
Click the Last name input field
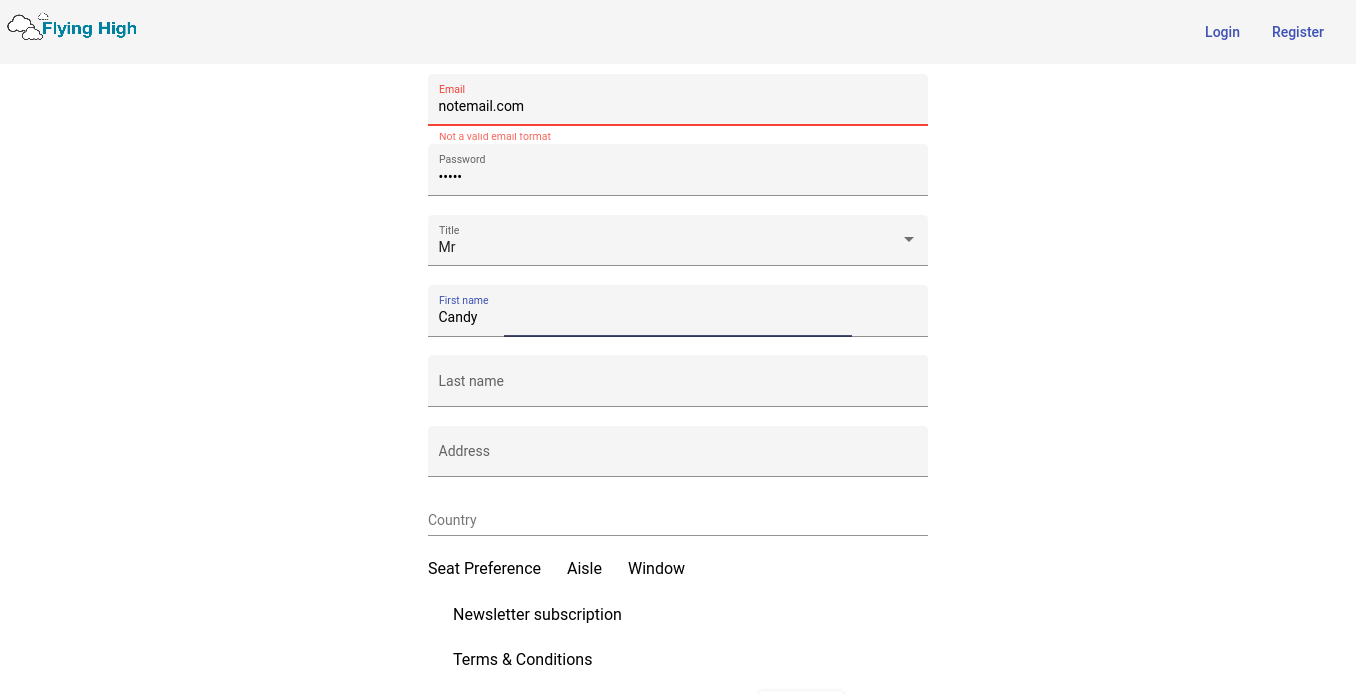click(x=678, y=381)
